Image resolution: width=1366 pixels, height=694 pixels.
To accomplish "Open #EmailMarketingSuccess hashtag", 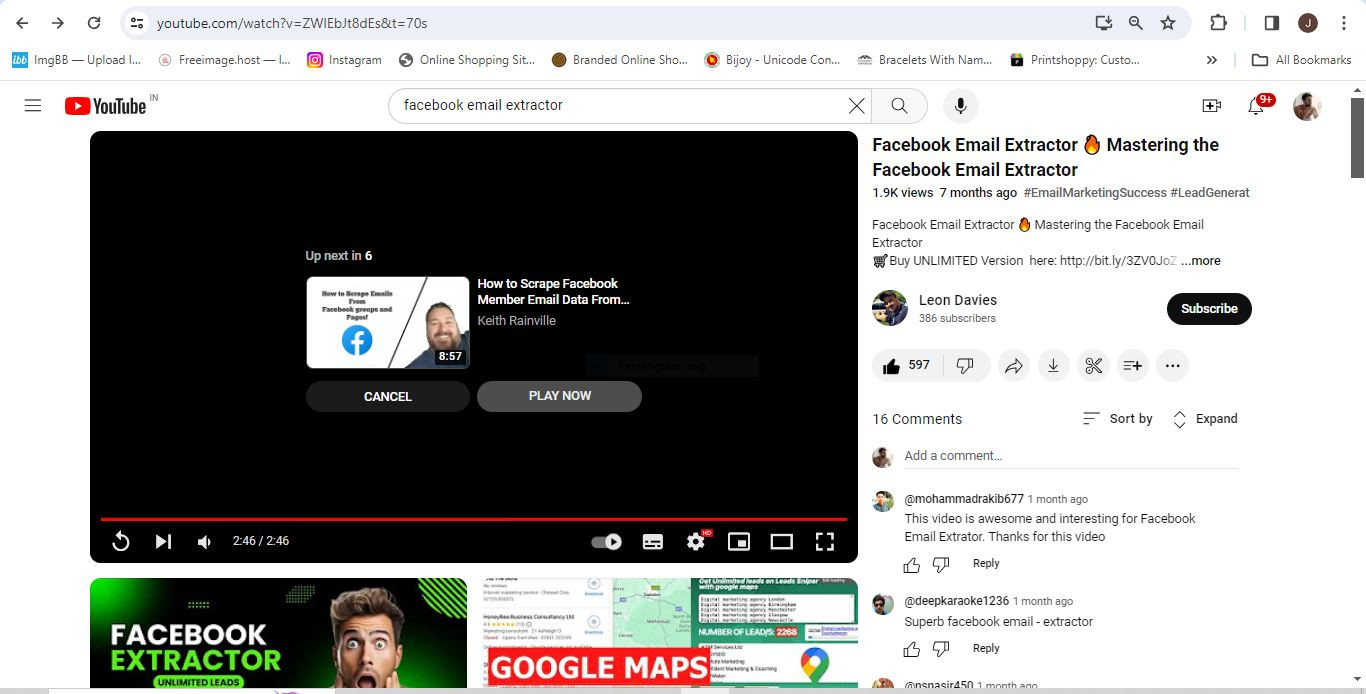I will (x=1095, y=193).
